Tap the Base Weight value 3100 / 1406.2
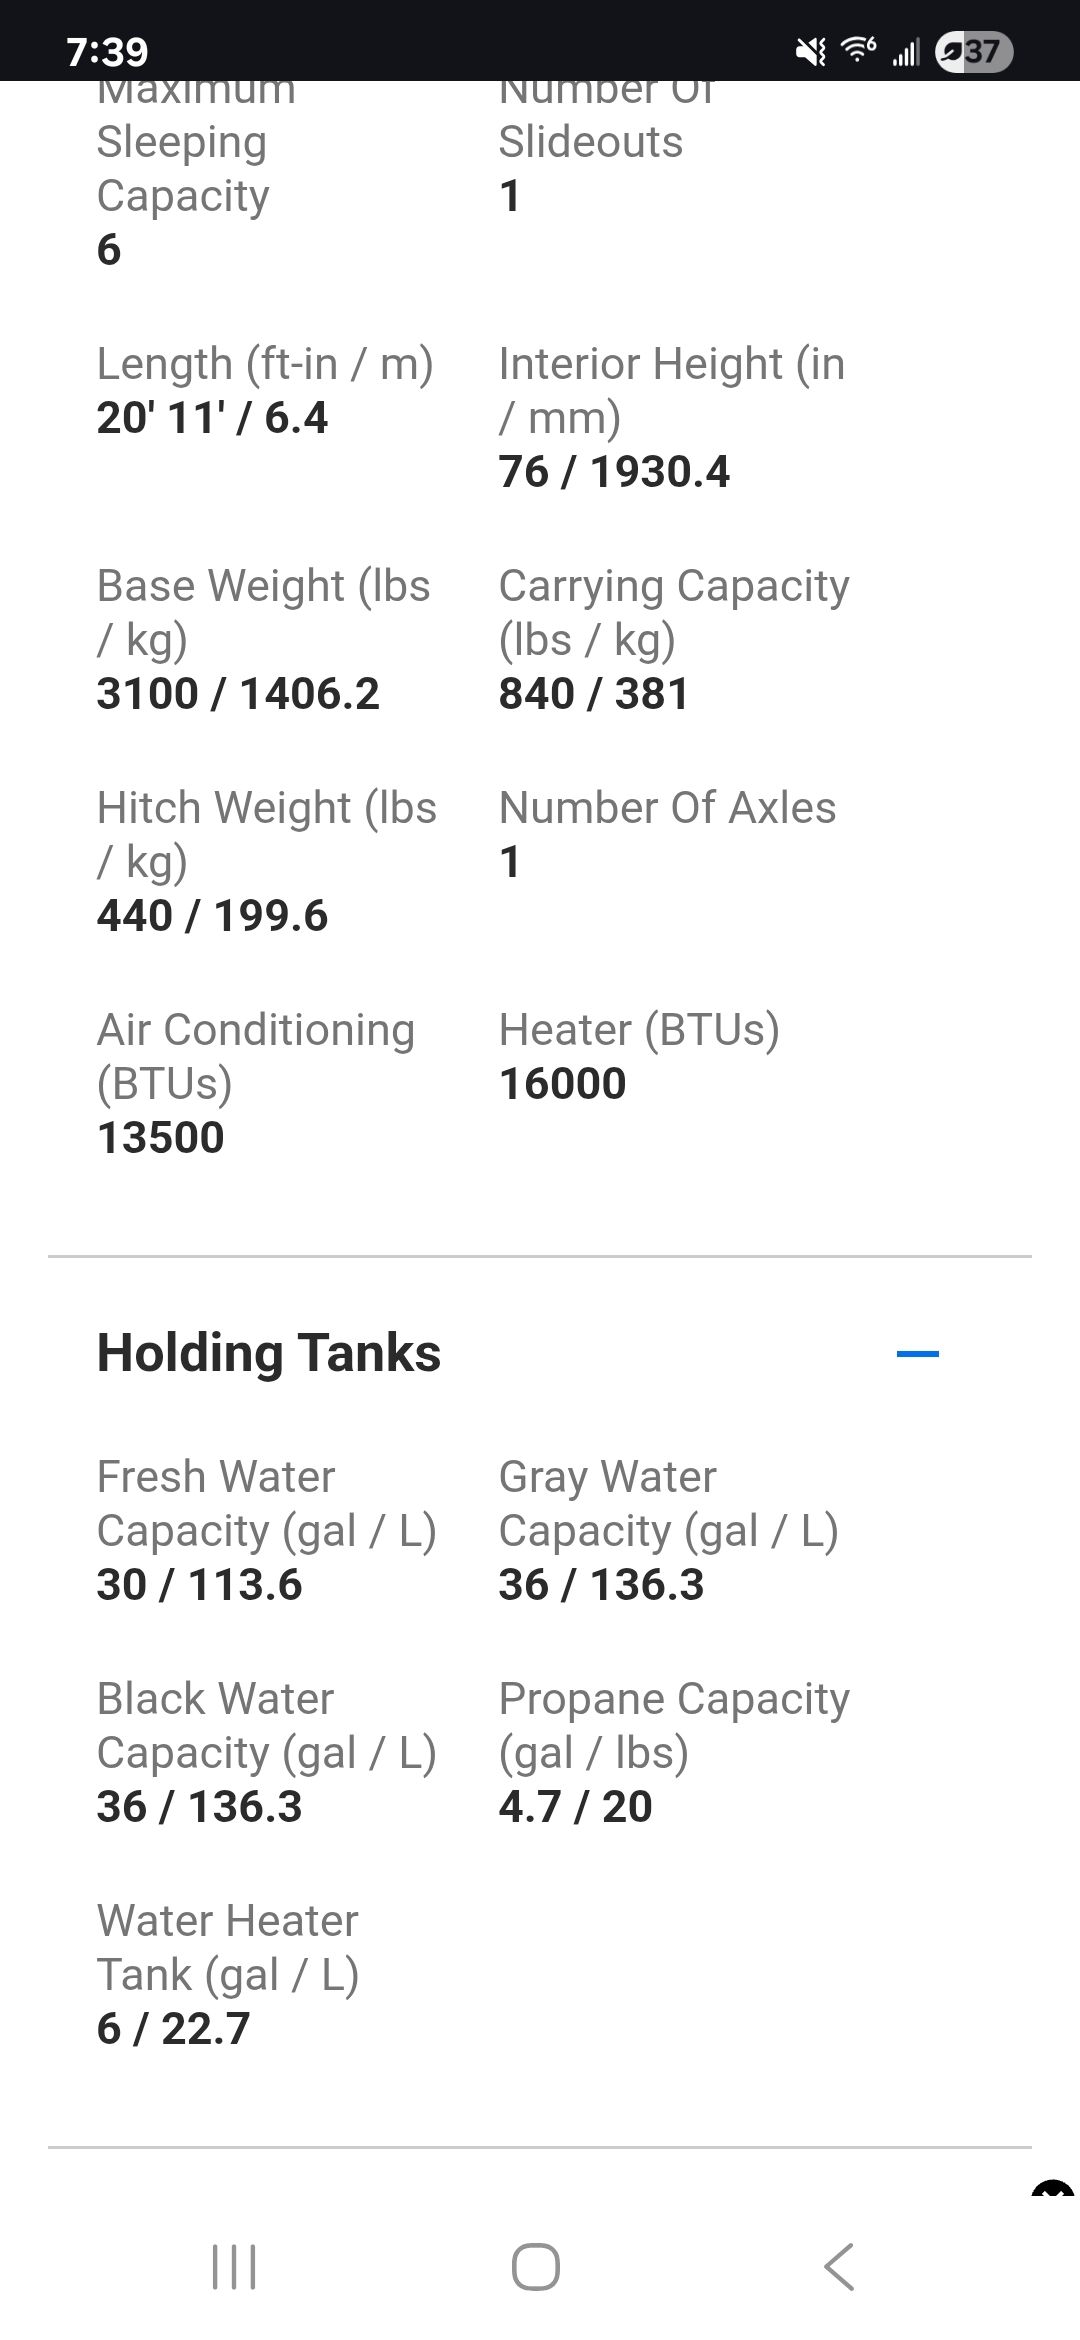The width and height of the screenshot is (1080, 2340). click(238, 694)
